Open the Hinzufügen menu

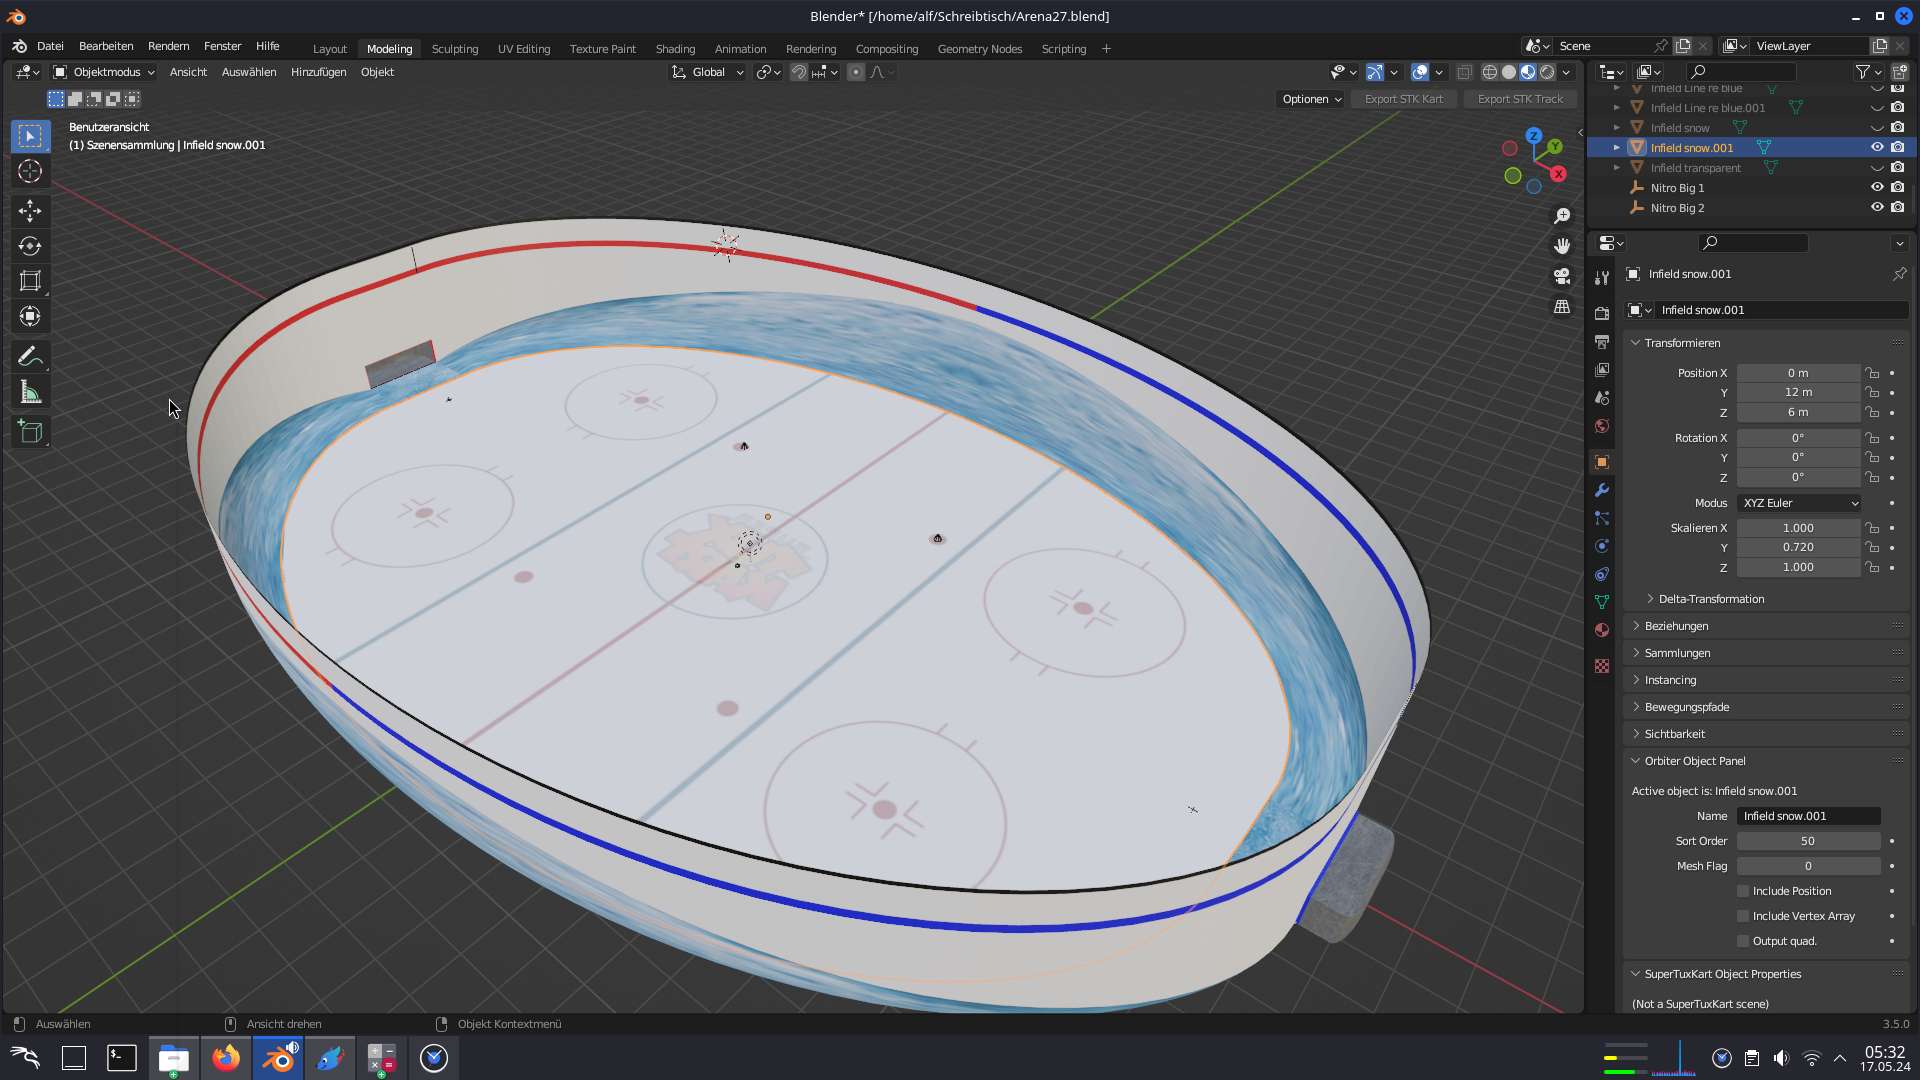pos(318,72)
